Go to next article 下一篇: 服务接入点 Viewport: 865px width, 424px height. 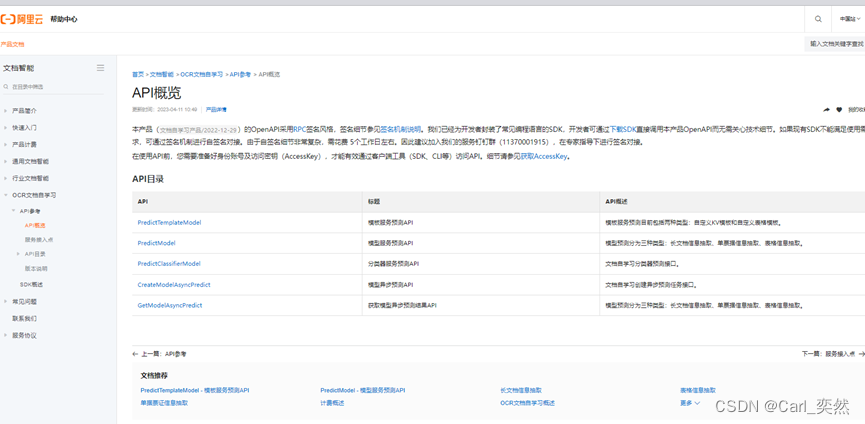(833, 354)
